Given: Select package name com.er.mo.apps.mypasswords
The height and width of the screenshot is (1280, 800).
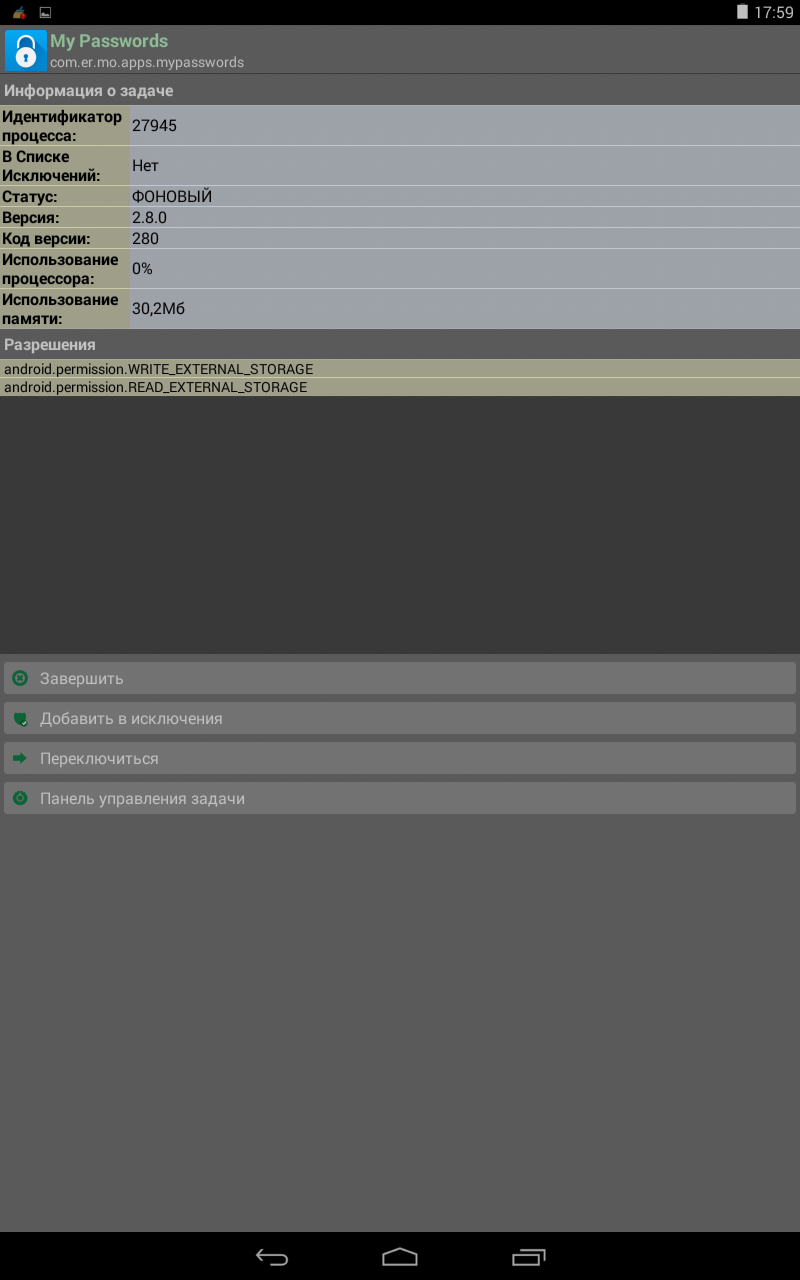Looking at the screenshot, I should click(x=147, y=62).
